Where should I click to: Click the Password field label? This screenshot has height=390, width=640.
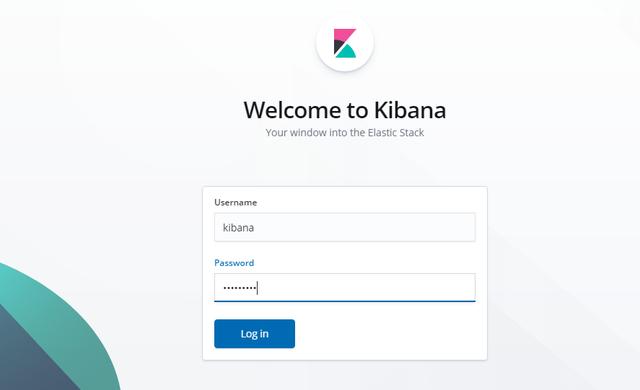coord(234,263)
